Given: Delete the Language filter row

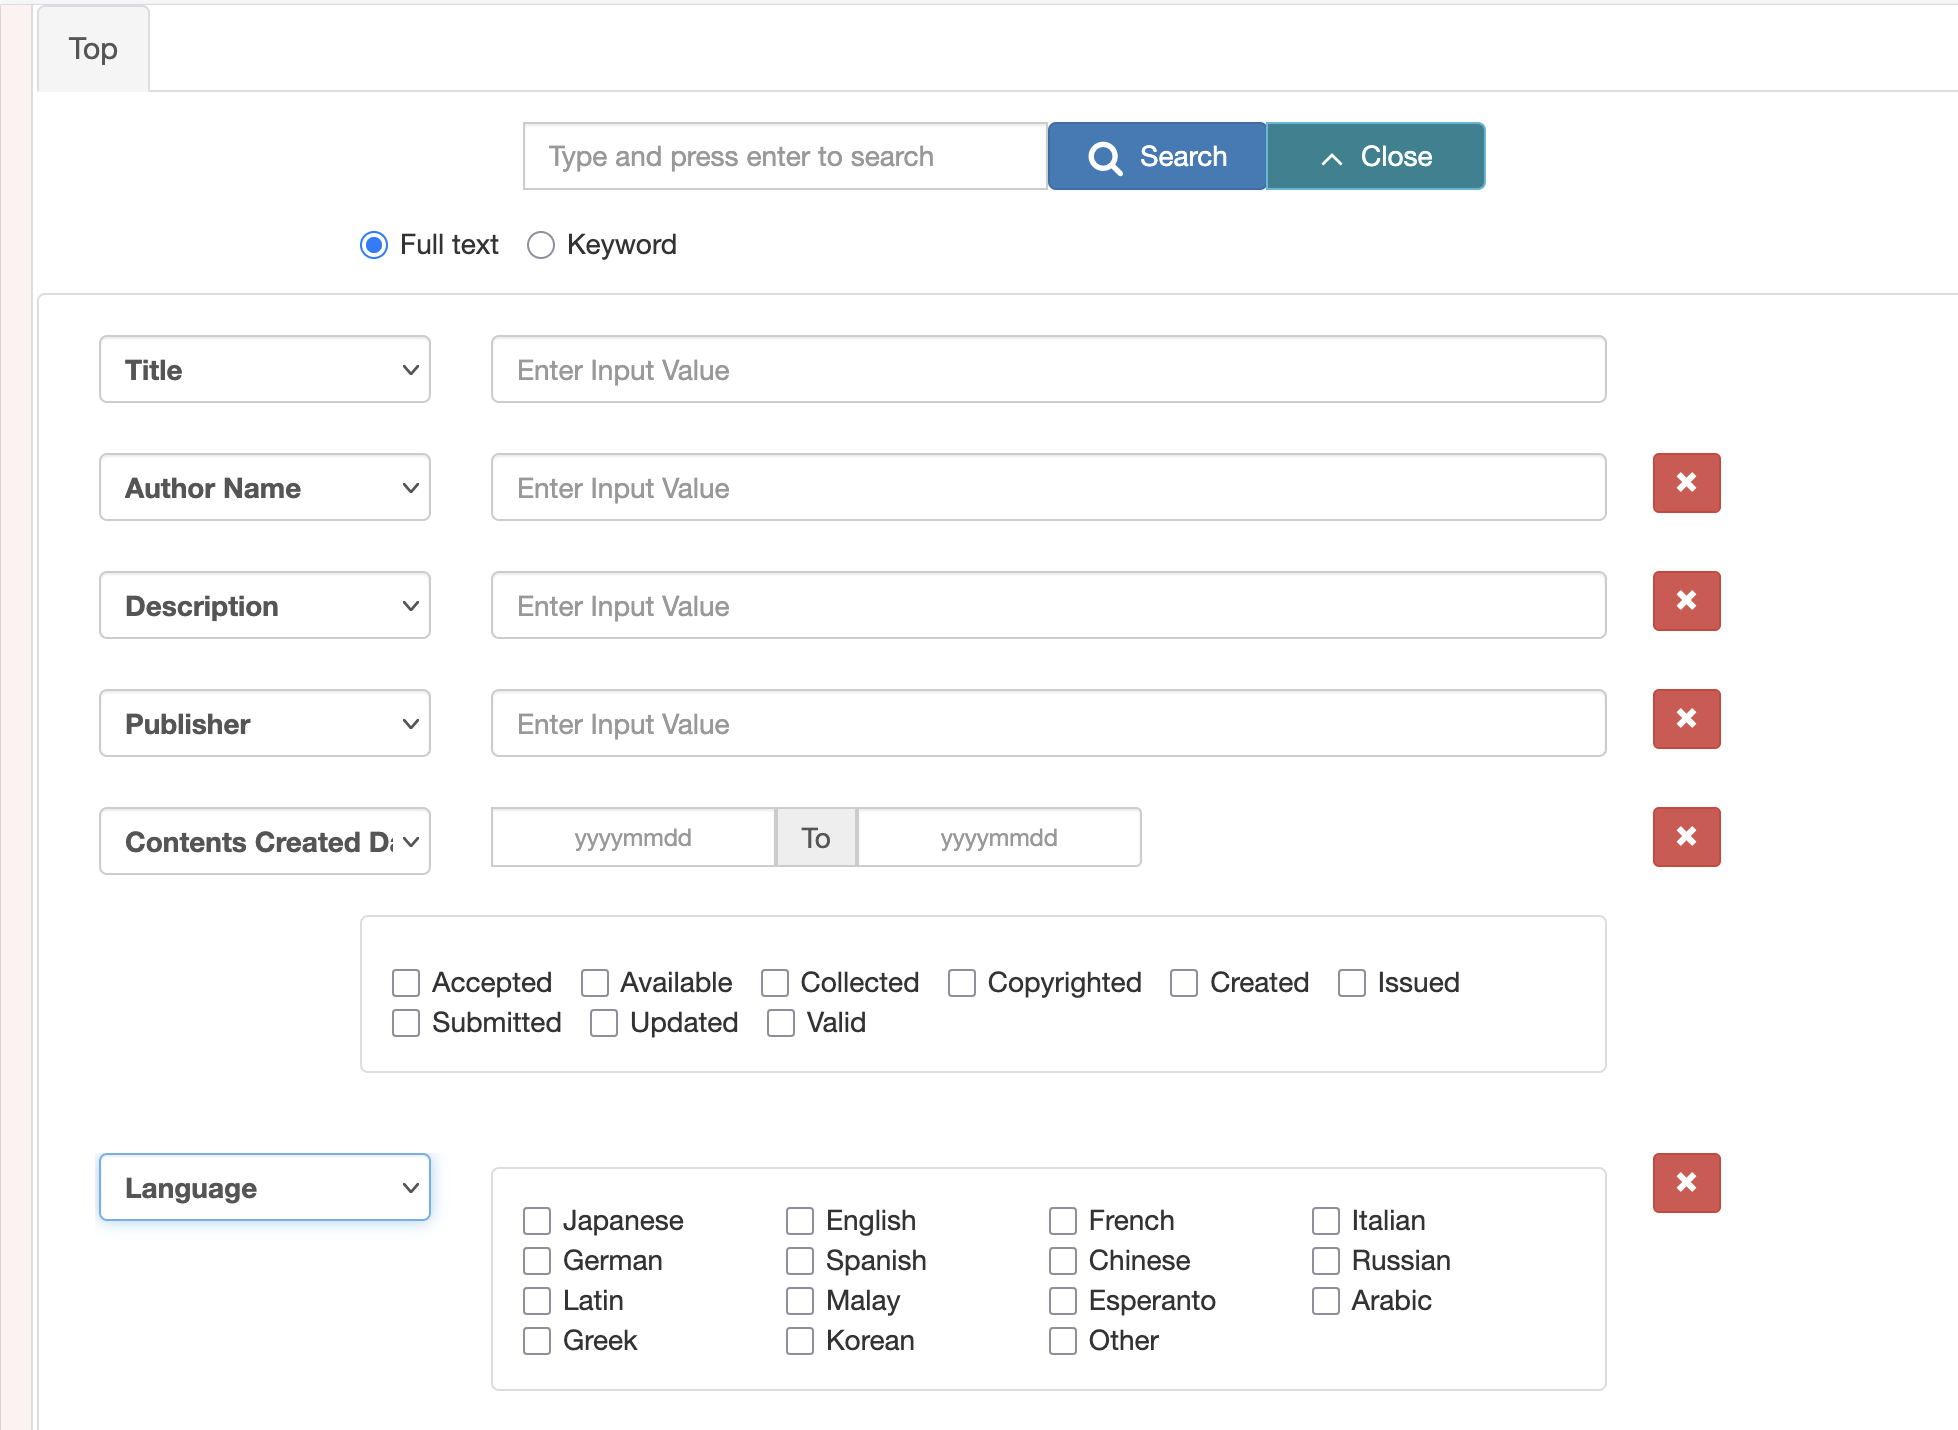Looking at the screenshot, I should tap(1686, 1183).
